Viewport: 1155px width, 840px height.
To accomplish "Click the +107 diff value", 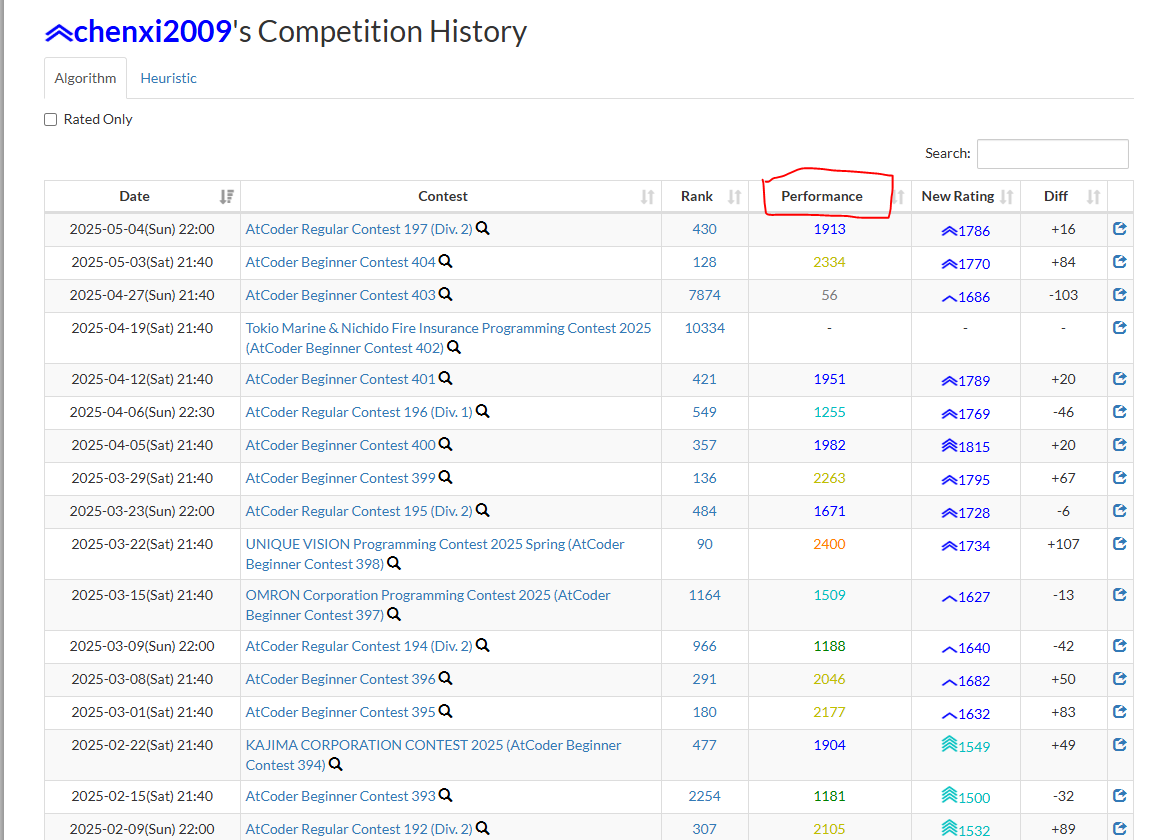I will point(1063,544).
